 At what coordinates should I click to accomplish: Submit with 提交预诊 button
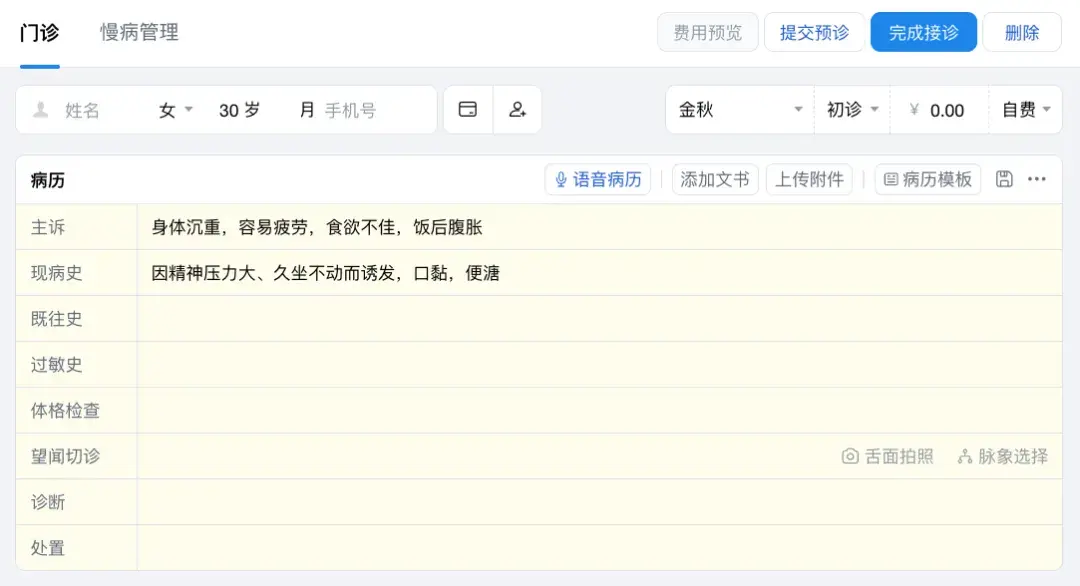coord(814,32)
